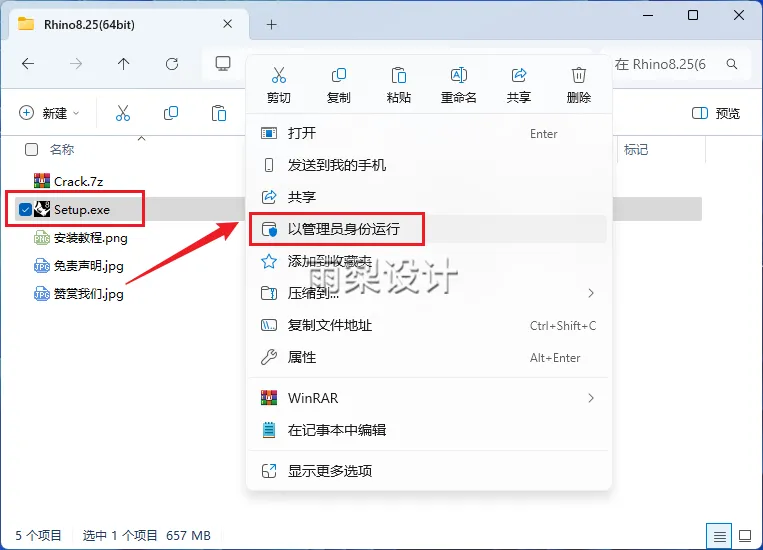Click the 标记 column header
This screenshot has width=763, height=550.
[x=636, y=149]
